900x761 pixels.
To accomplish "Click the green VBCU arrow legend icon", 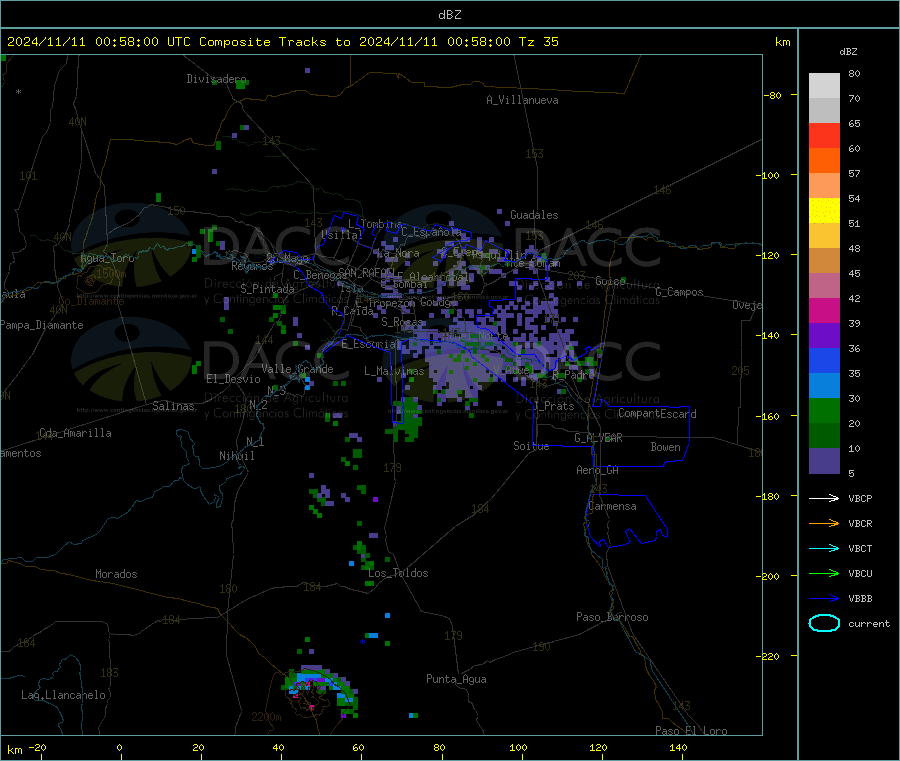I will [x=824, y=573].
